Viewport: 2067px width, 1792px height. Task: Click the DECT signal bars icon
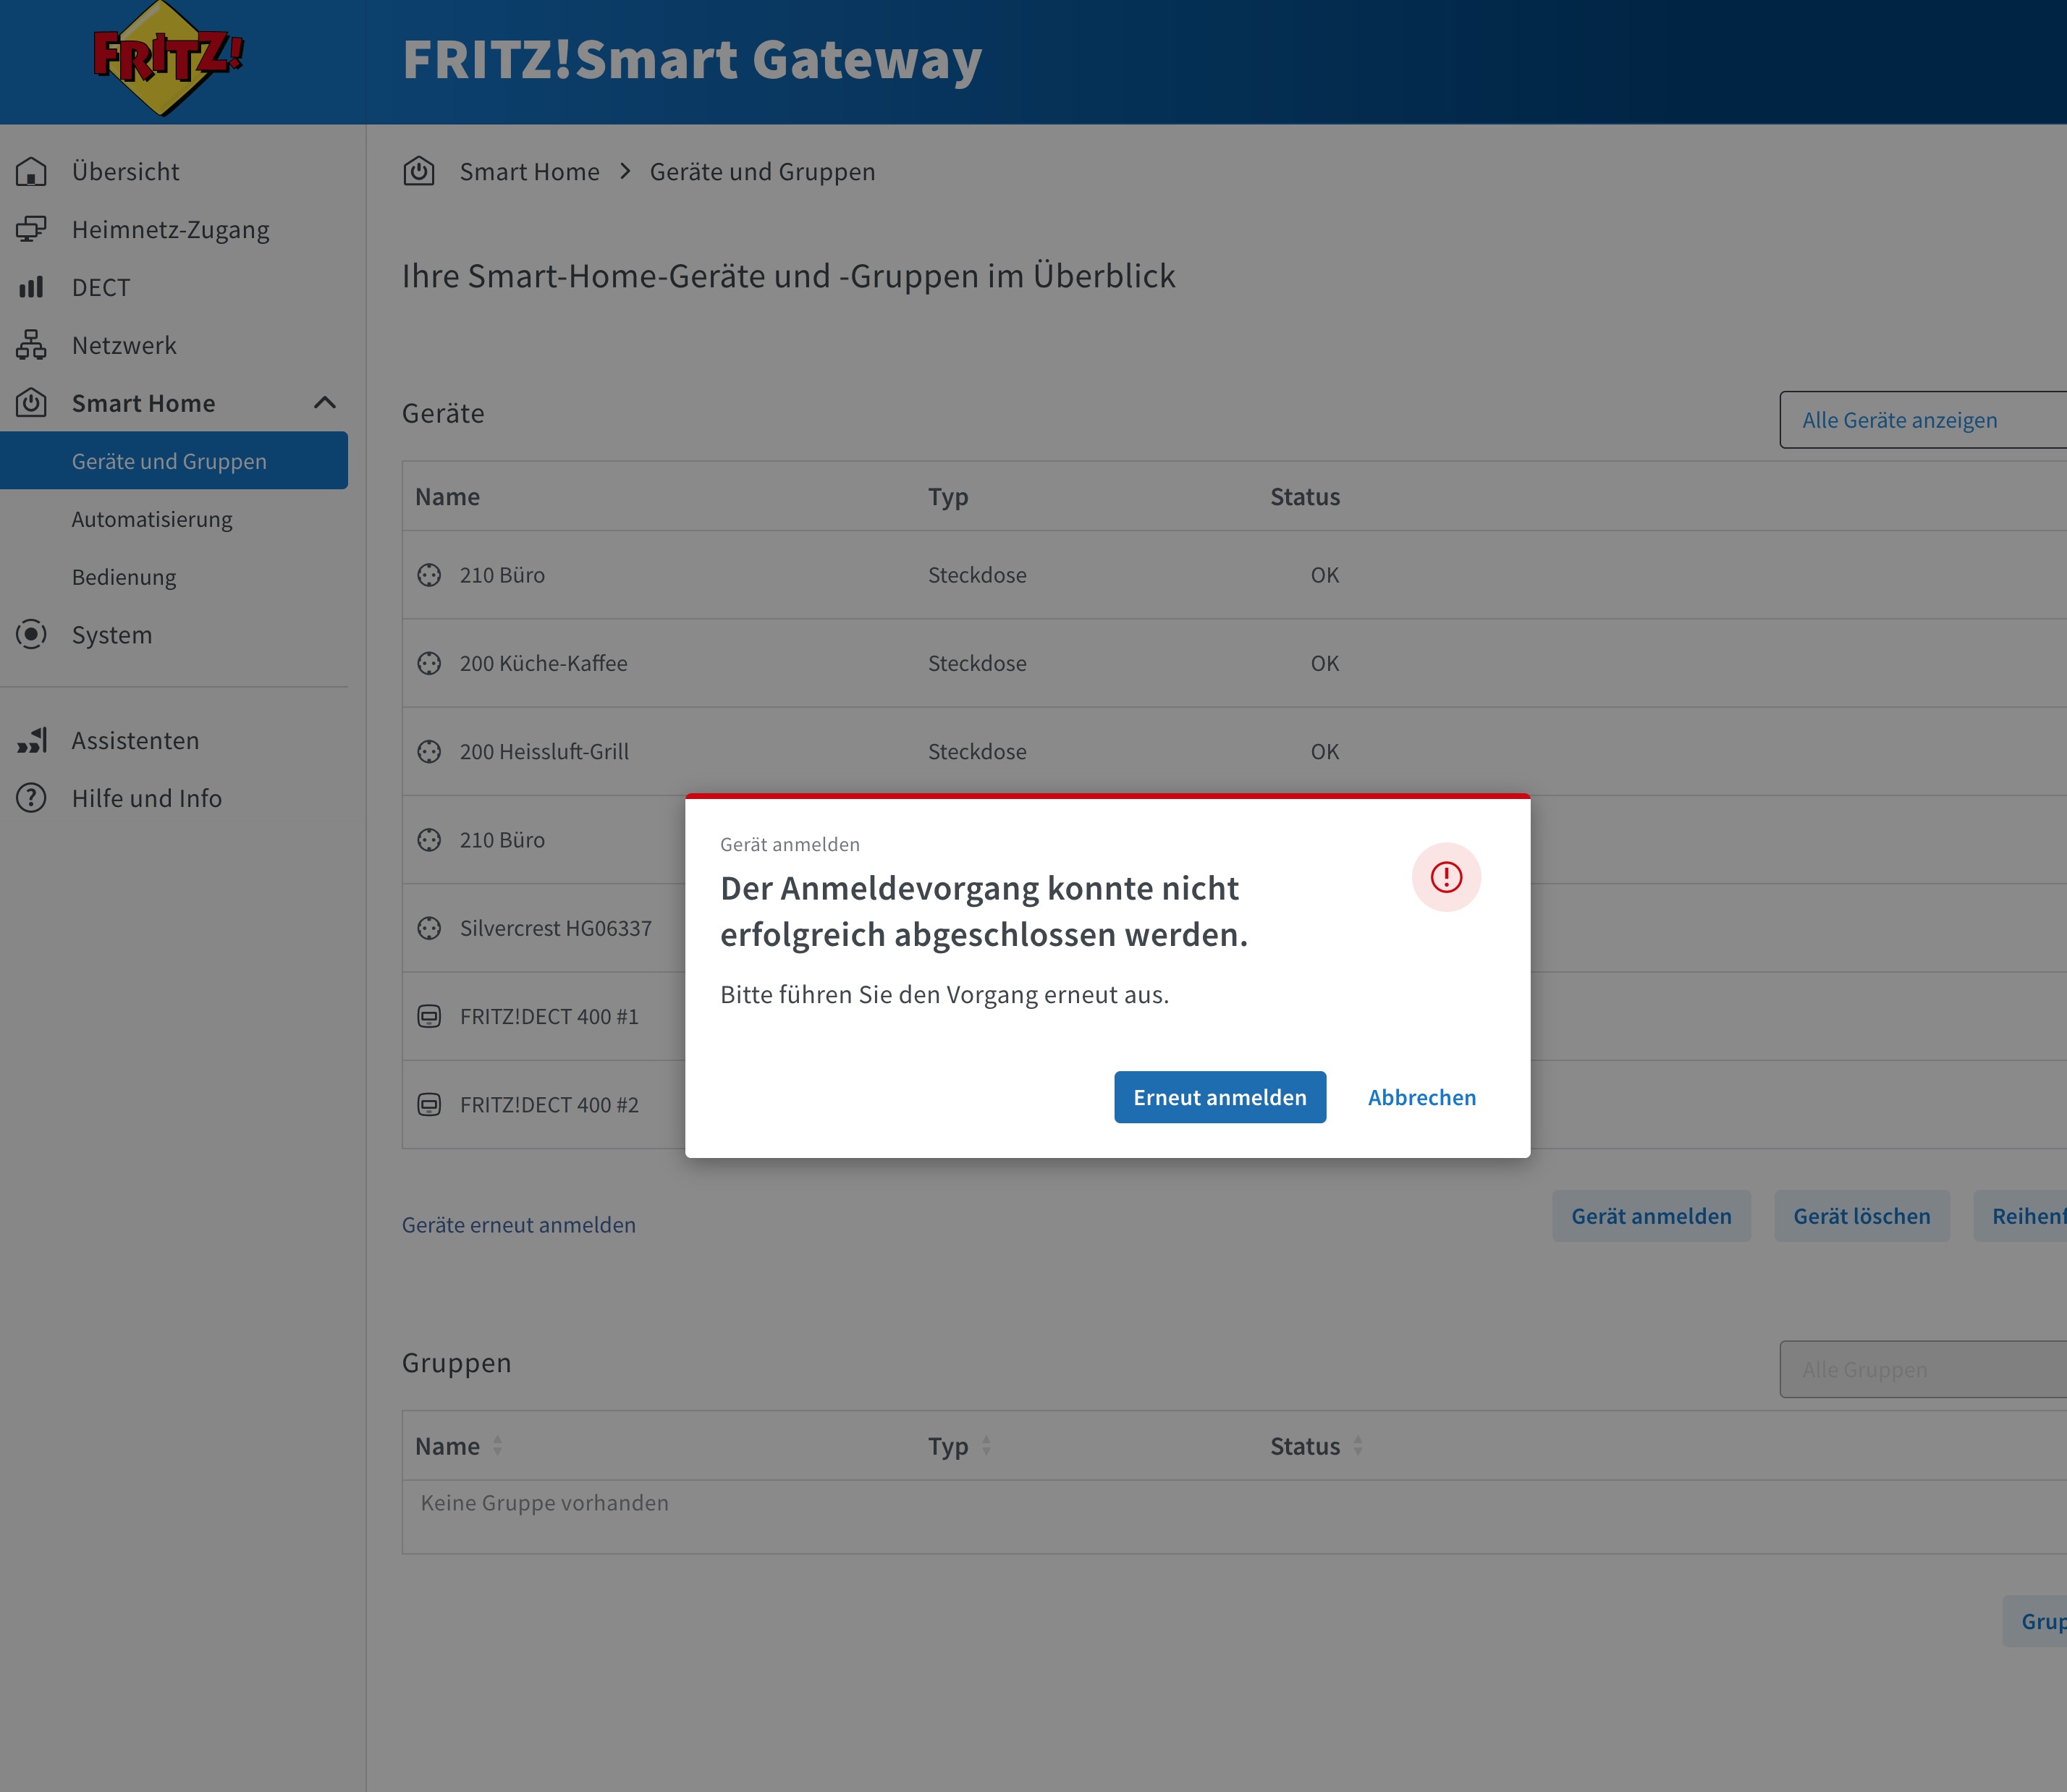pos(31,288)
